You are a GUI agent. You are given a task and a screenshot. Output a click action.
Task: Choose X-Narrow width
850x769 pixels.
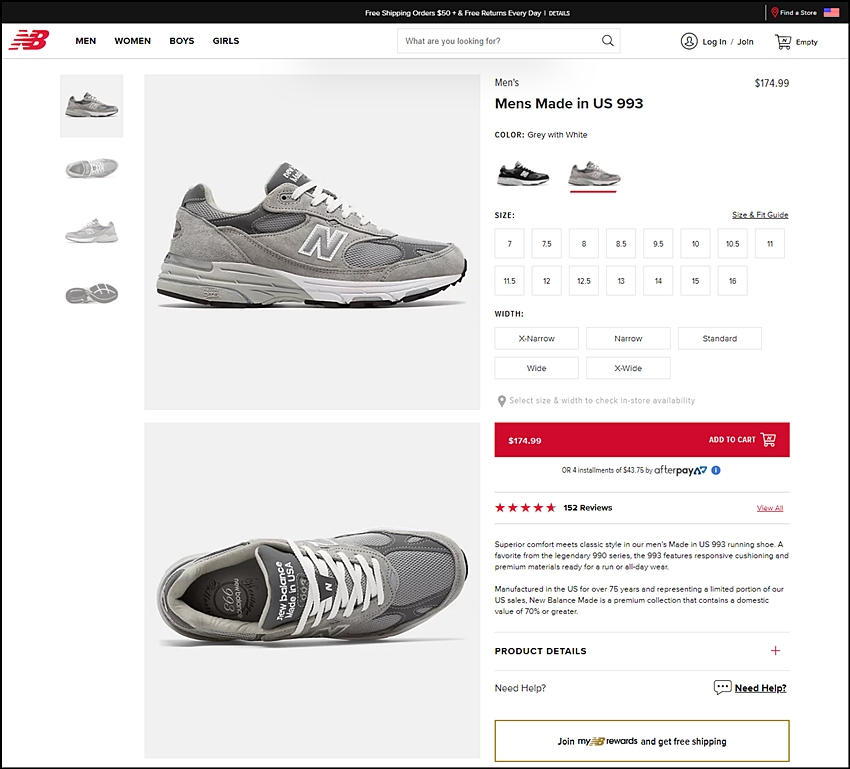point(537,338)
